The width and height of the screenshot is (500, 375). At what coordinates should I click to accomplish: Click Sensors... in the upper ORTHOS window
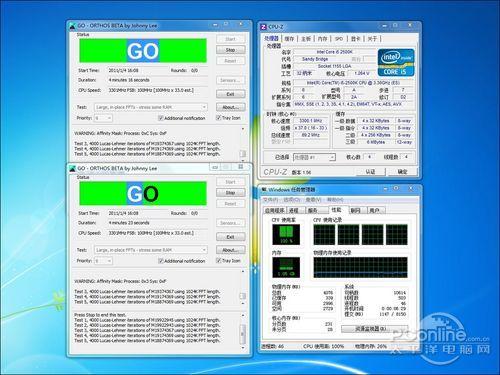coord(230,80)
